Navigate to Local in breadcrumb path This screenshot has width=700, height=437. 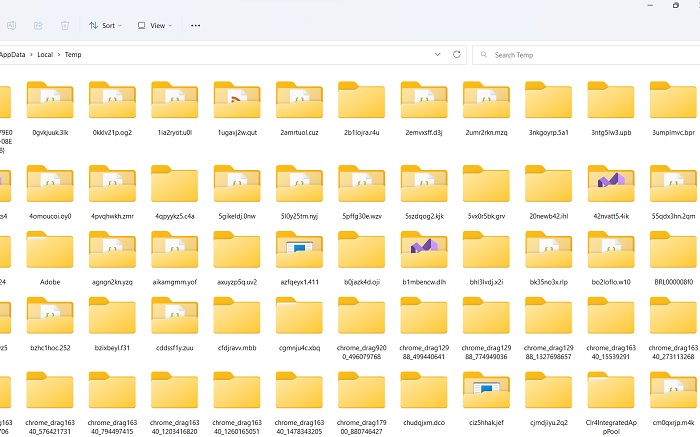45,55
